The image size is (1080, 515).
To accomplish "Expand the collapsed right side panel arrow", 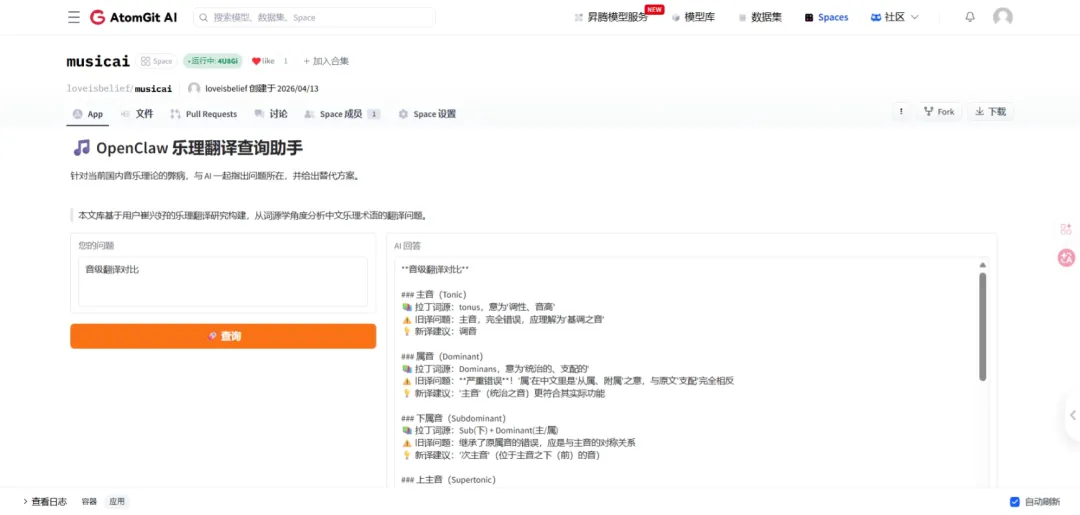I will point(1072,415).
